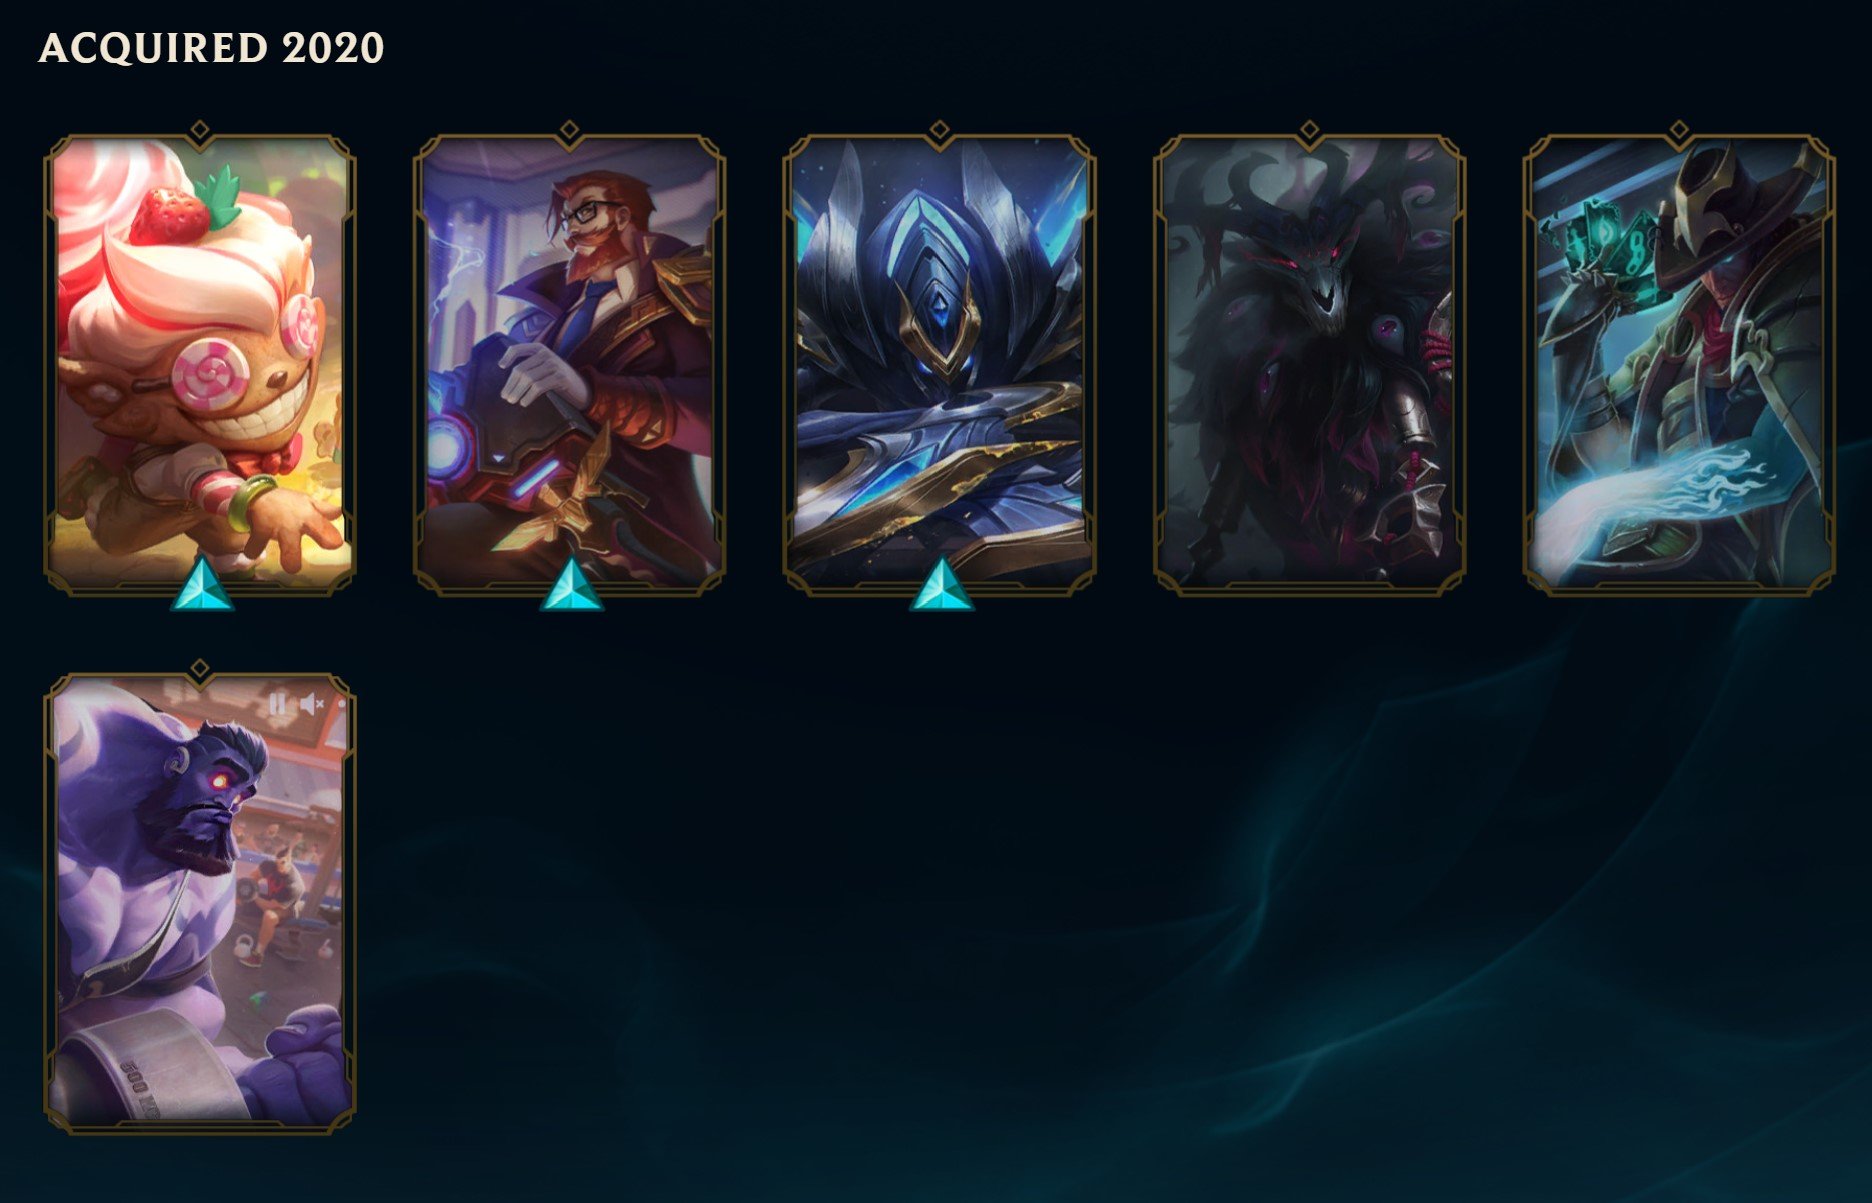Click the diamond marker above the Dr. Mundo card
The width and height of the screenshot is (1872, 1203).
tap(200, 669)
